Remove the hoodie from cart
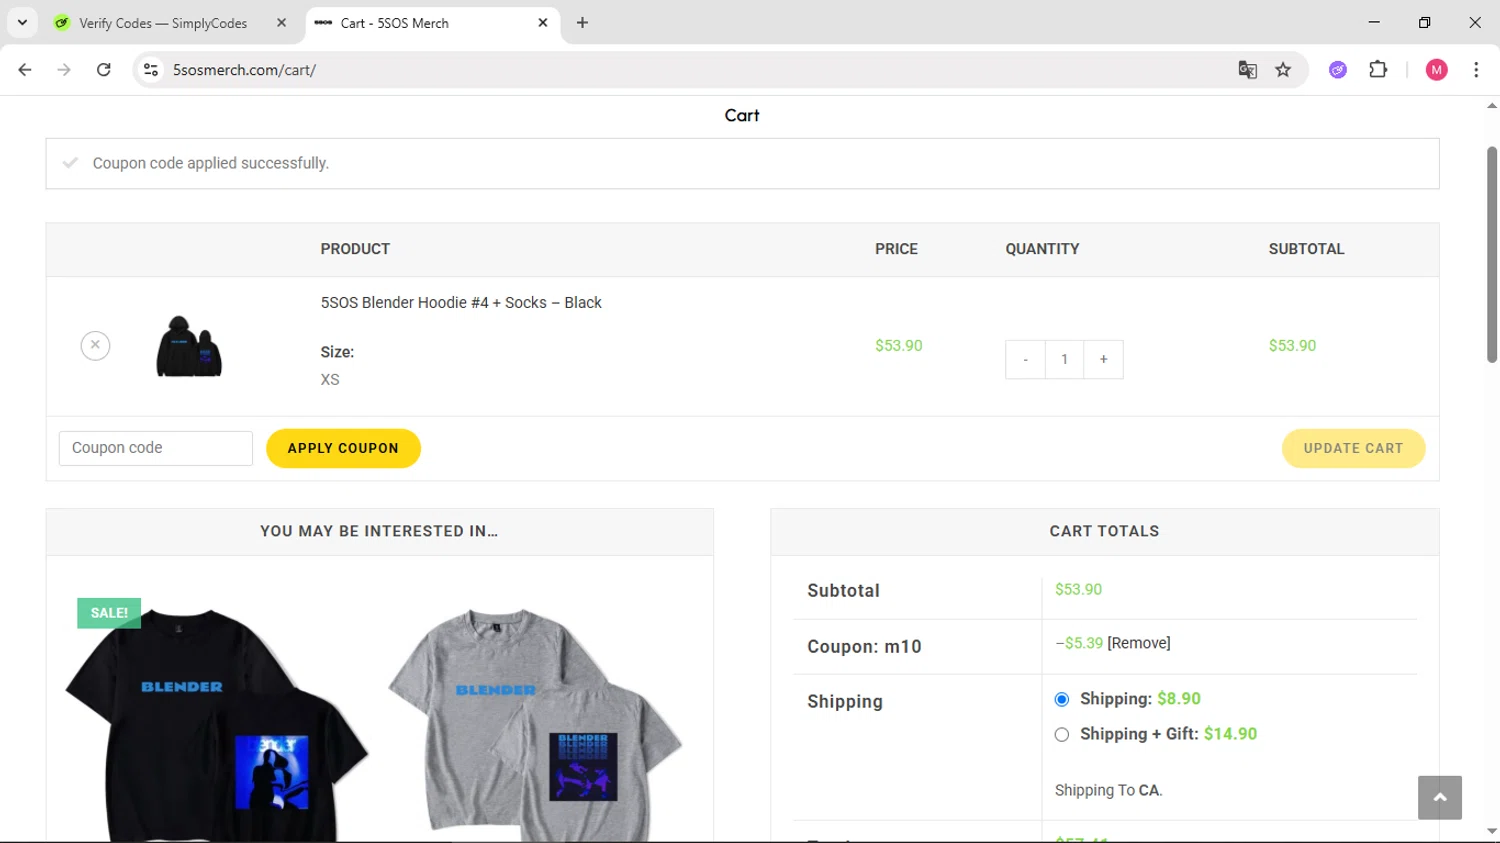This screenshot has height=843, width=1500. click(x=95, y=345)
